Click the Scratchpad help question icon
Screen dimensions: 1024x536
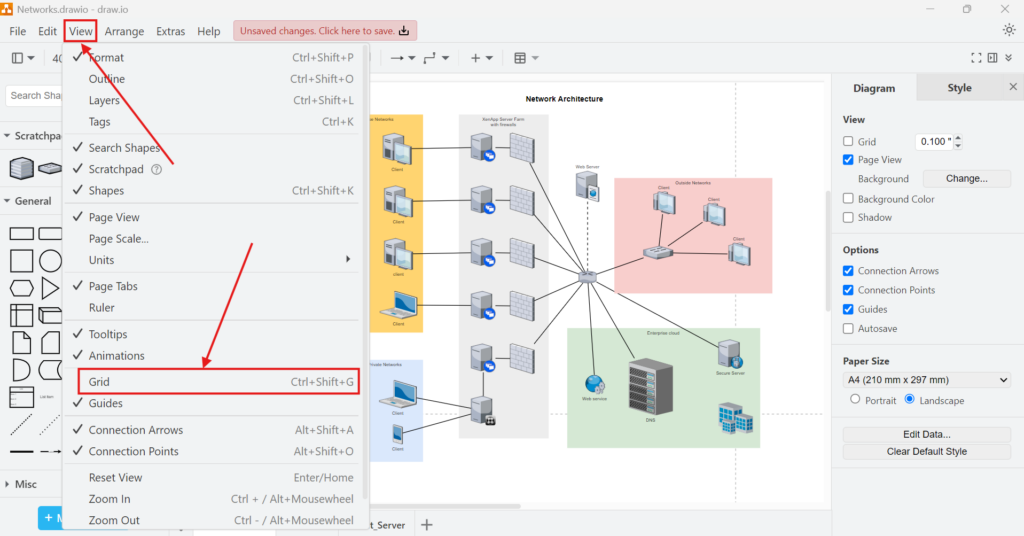pos(156,169)
